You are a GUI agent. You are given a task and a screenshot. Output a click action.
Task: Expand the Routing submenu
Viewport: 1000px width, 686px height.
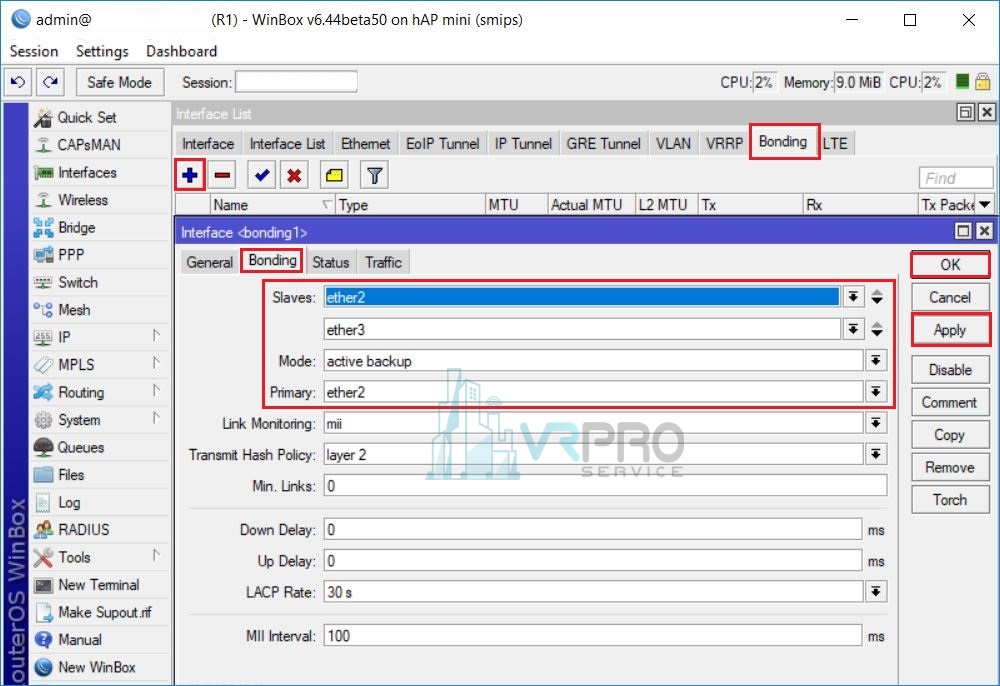pyautogui.click(x=156, y=391)
